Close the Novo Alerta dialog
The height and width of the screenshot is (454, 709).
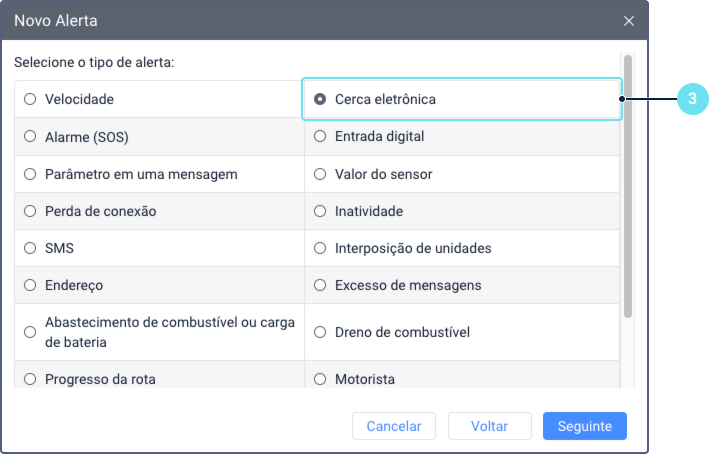(629, 20)
